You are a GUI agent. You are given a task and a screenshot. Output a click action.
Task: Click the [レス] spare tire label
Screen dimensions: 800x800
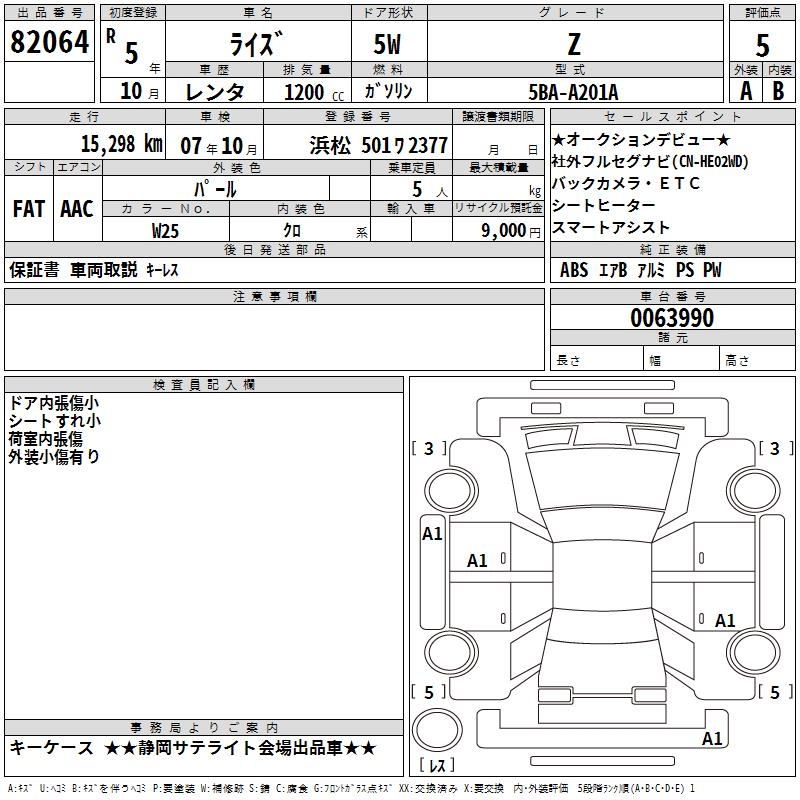pos(437,765)
